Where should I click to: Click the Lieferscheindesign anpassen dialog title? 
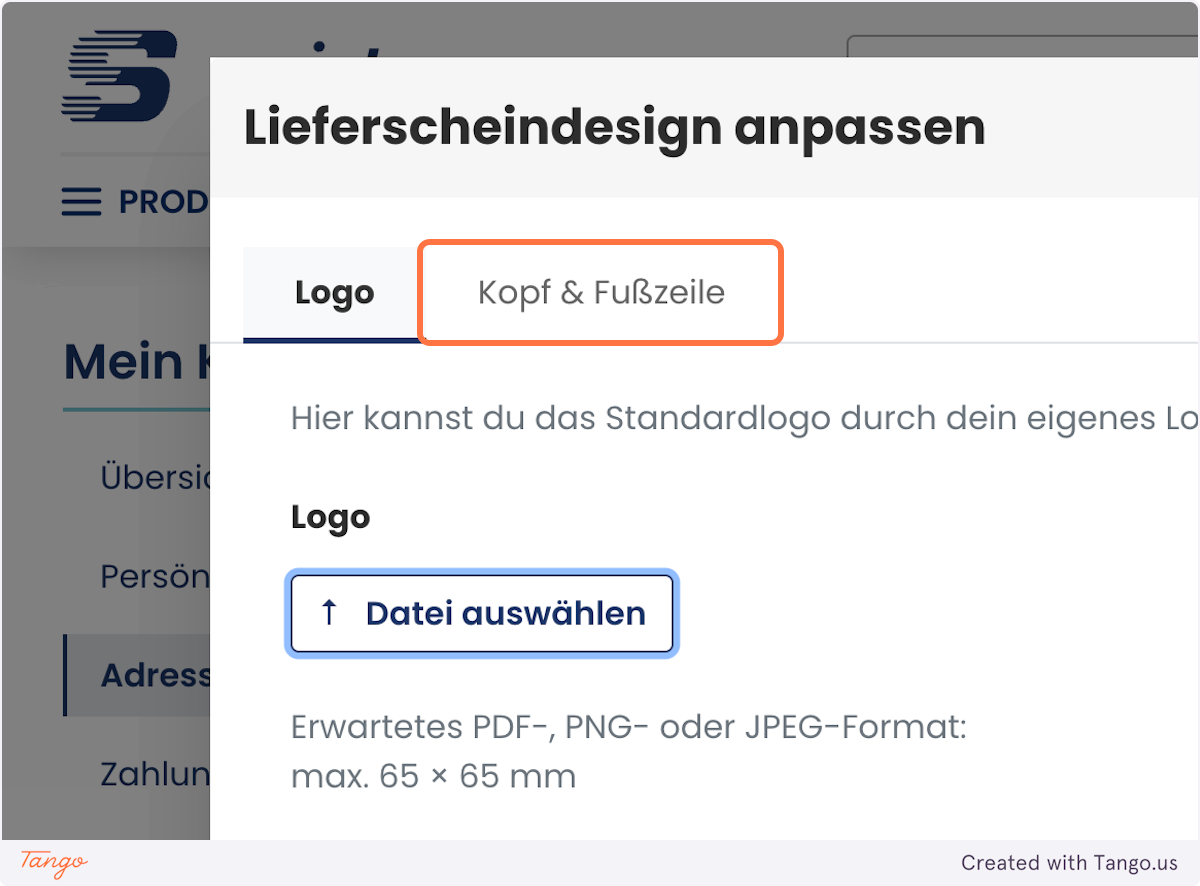click(x=614, y=127)
